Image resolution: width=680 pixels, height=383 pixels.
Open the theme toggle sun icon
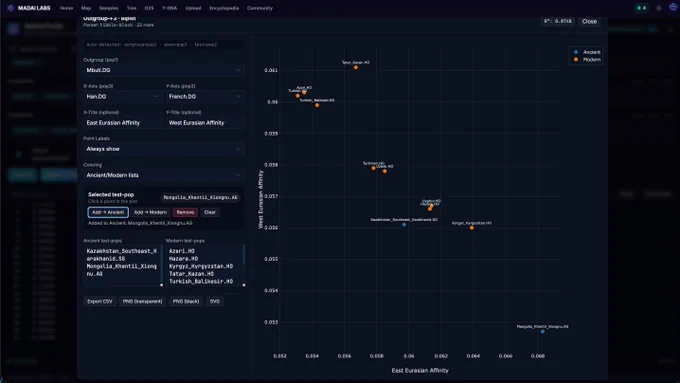[659, 8]
